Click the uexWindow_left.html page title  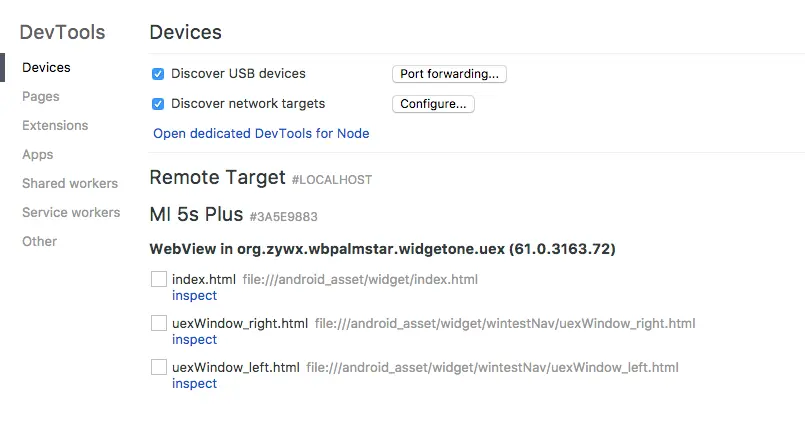[x=236, y=367]
